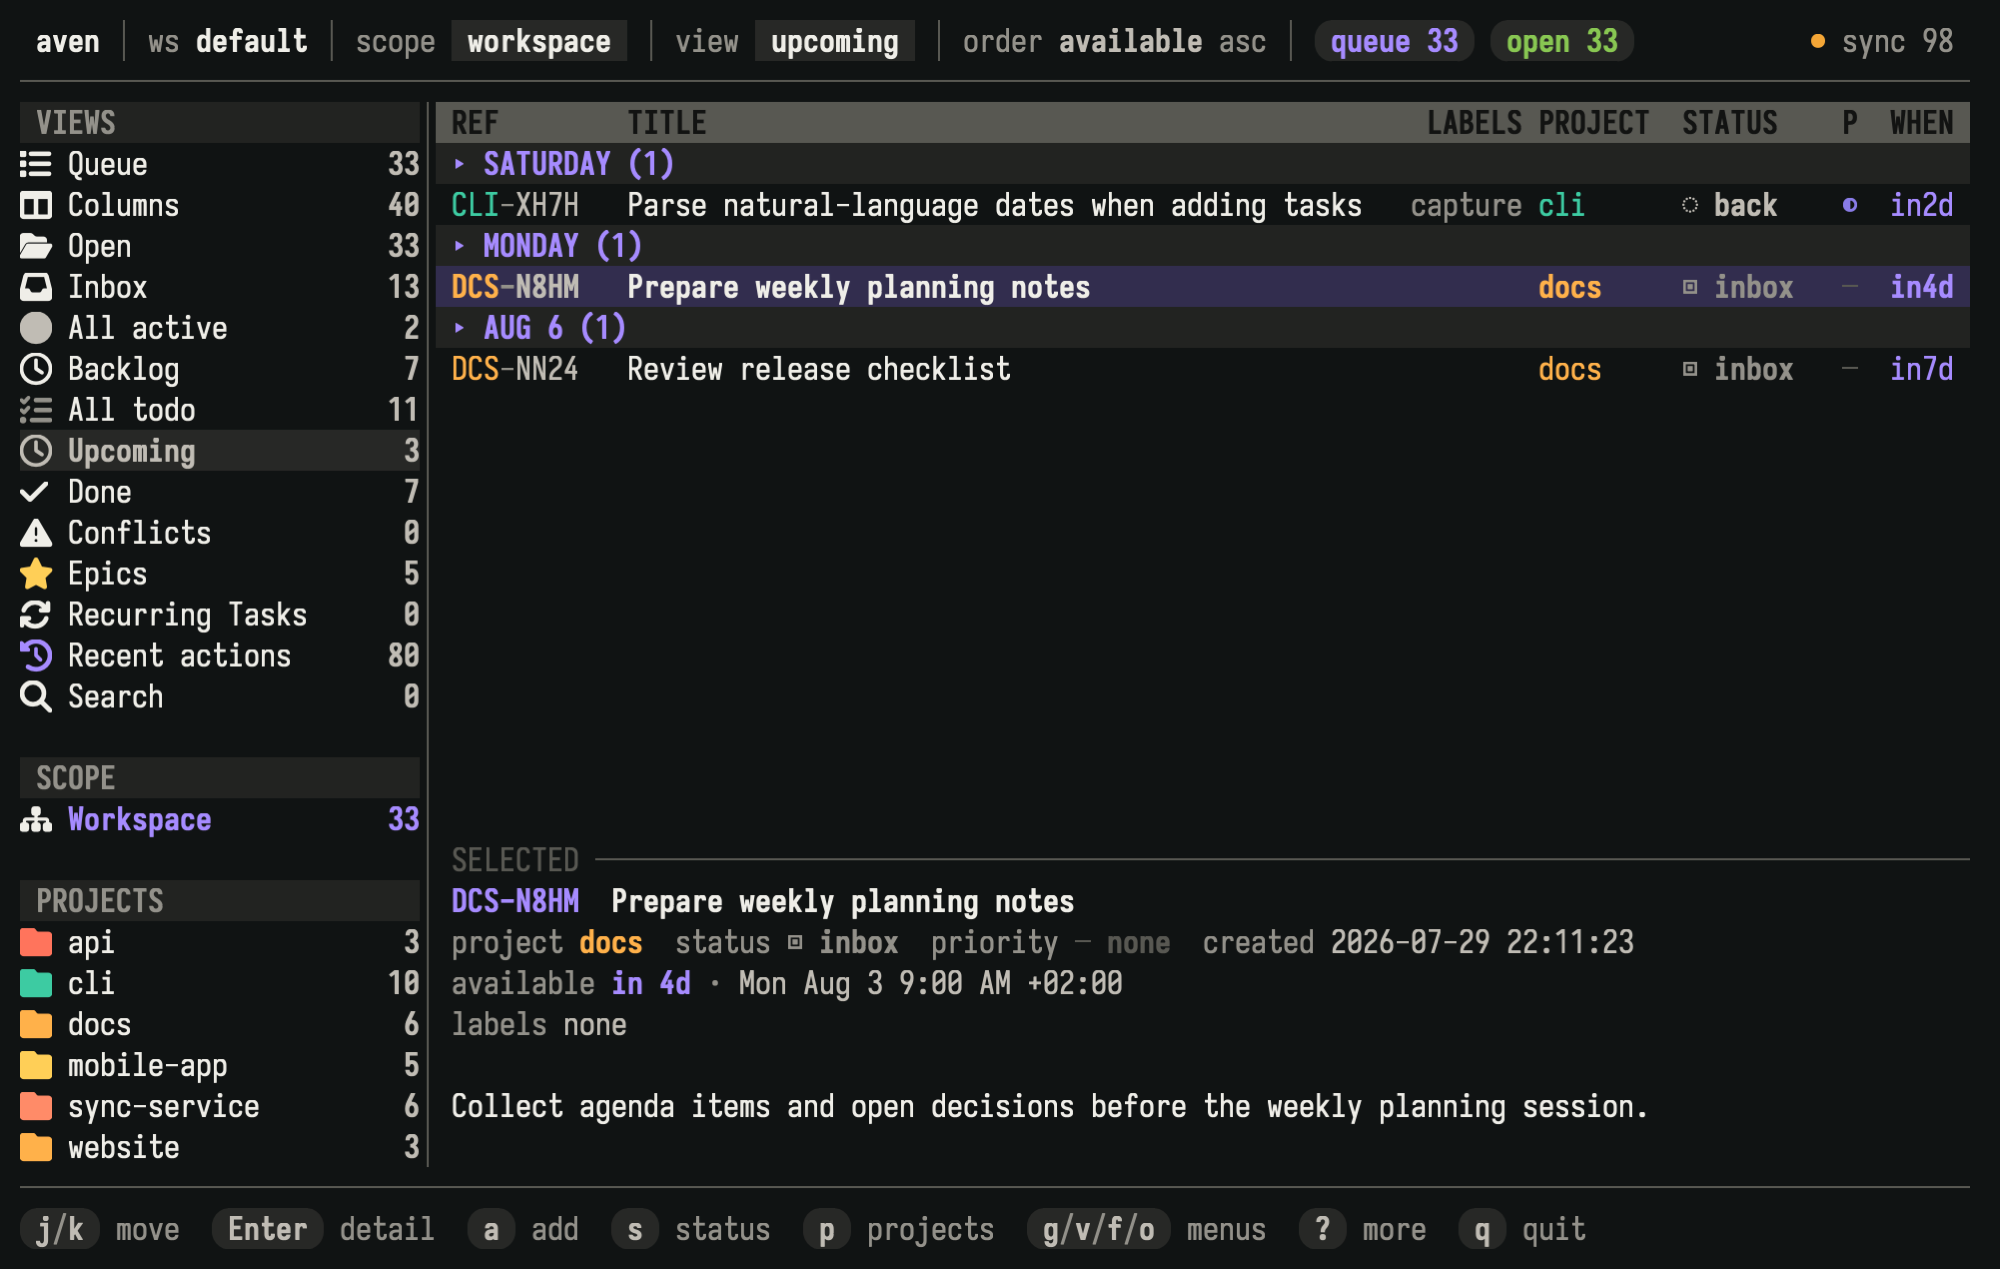Screen dimensions: 2000x1269
Task: Click the DCS-N8HM ref in the table
Action: [515, 287]
